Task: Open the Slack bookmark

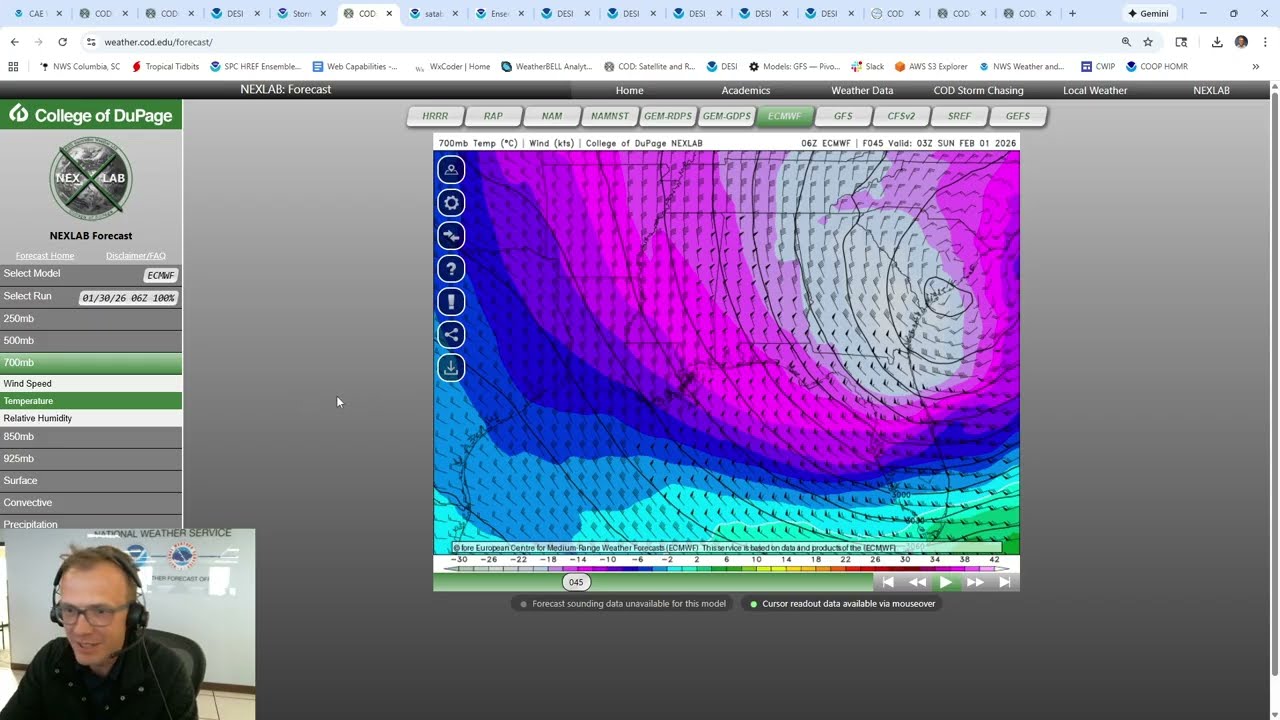Action: click(x=868, y=67)
